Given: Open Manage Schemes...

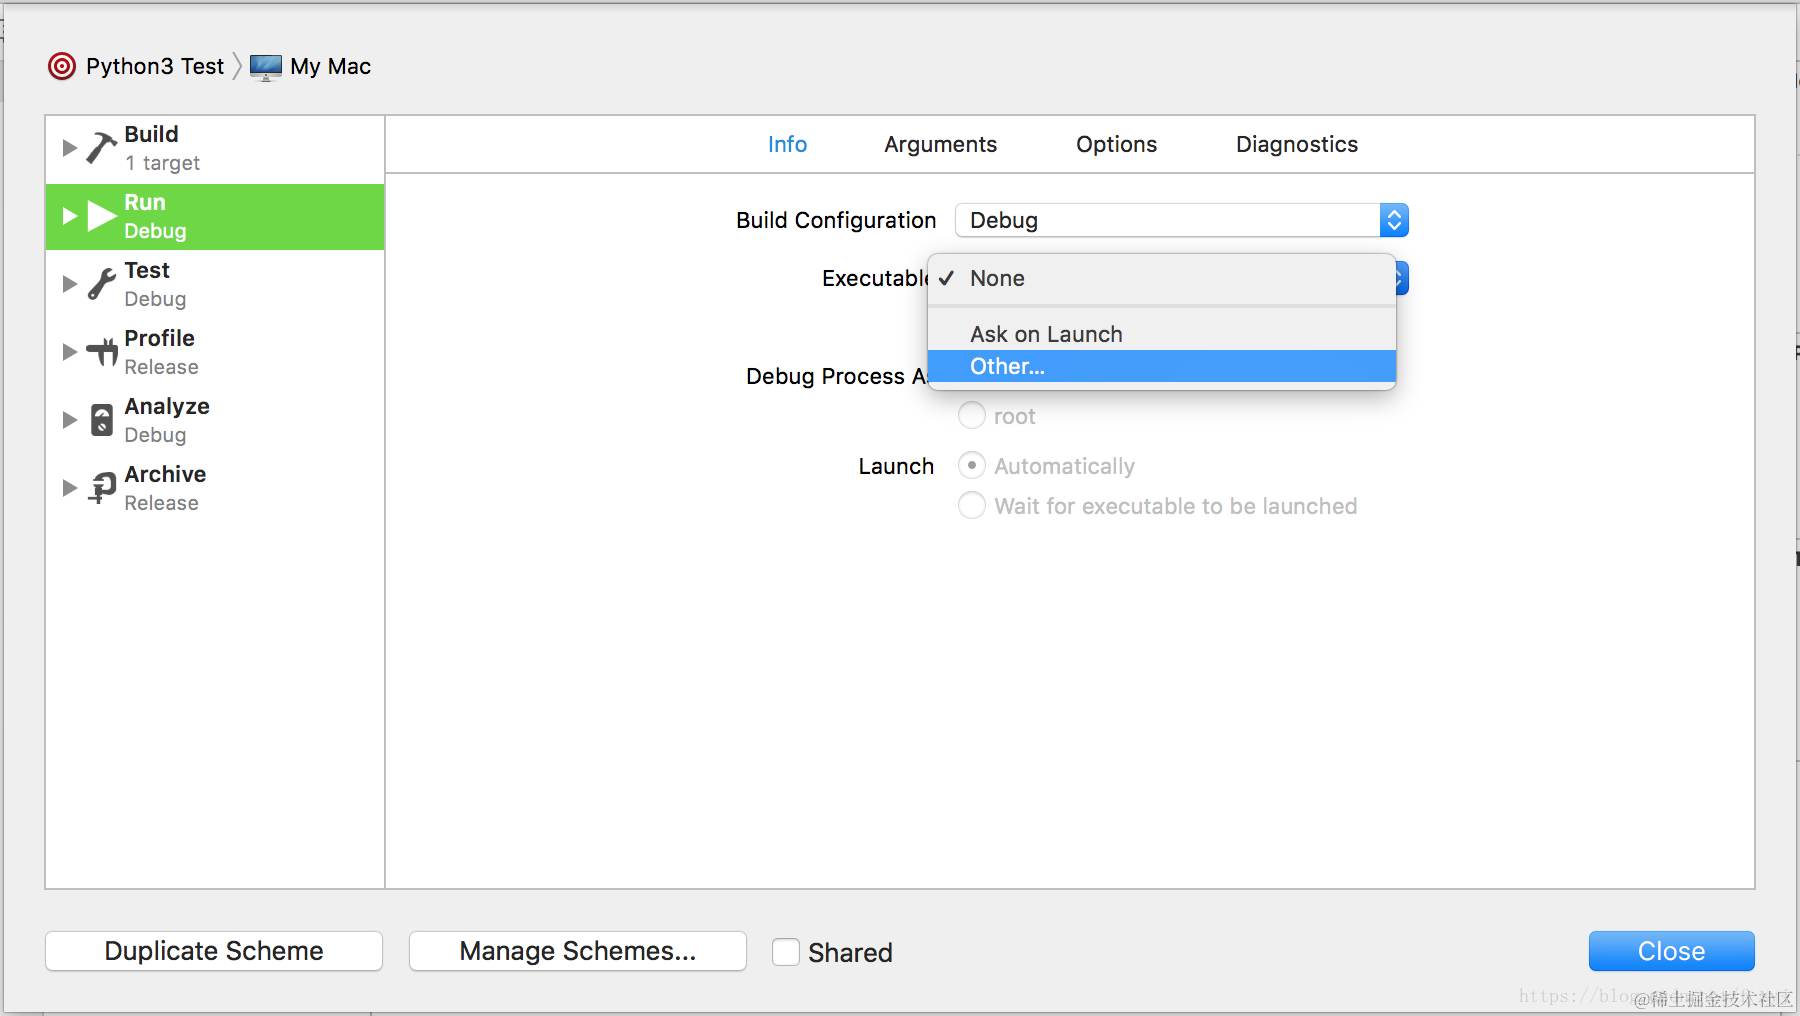Looking at the screenshot, I should click(x=578, y=951).
